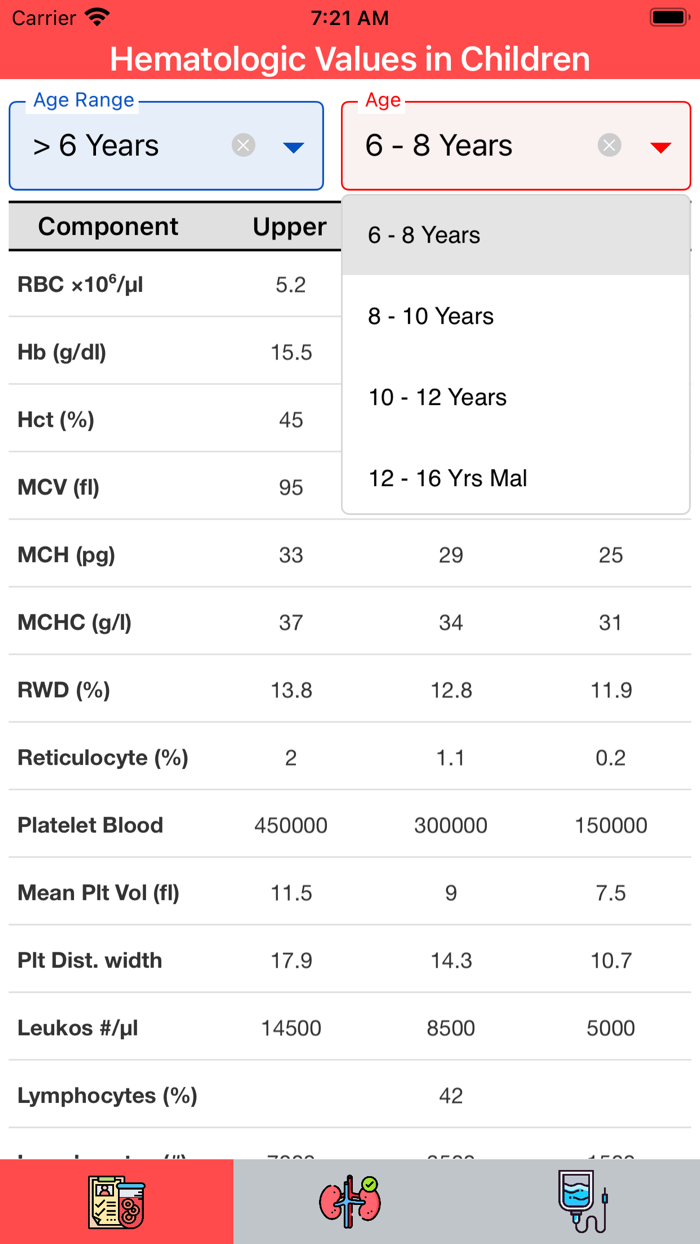
Task: Clear the Age Range field via its X icon
Action: click(243, 145)
